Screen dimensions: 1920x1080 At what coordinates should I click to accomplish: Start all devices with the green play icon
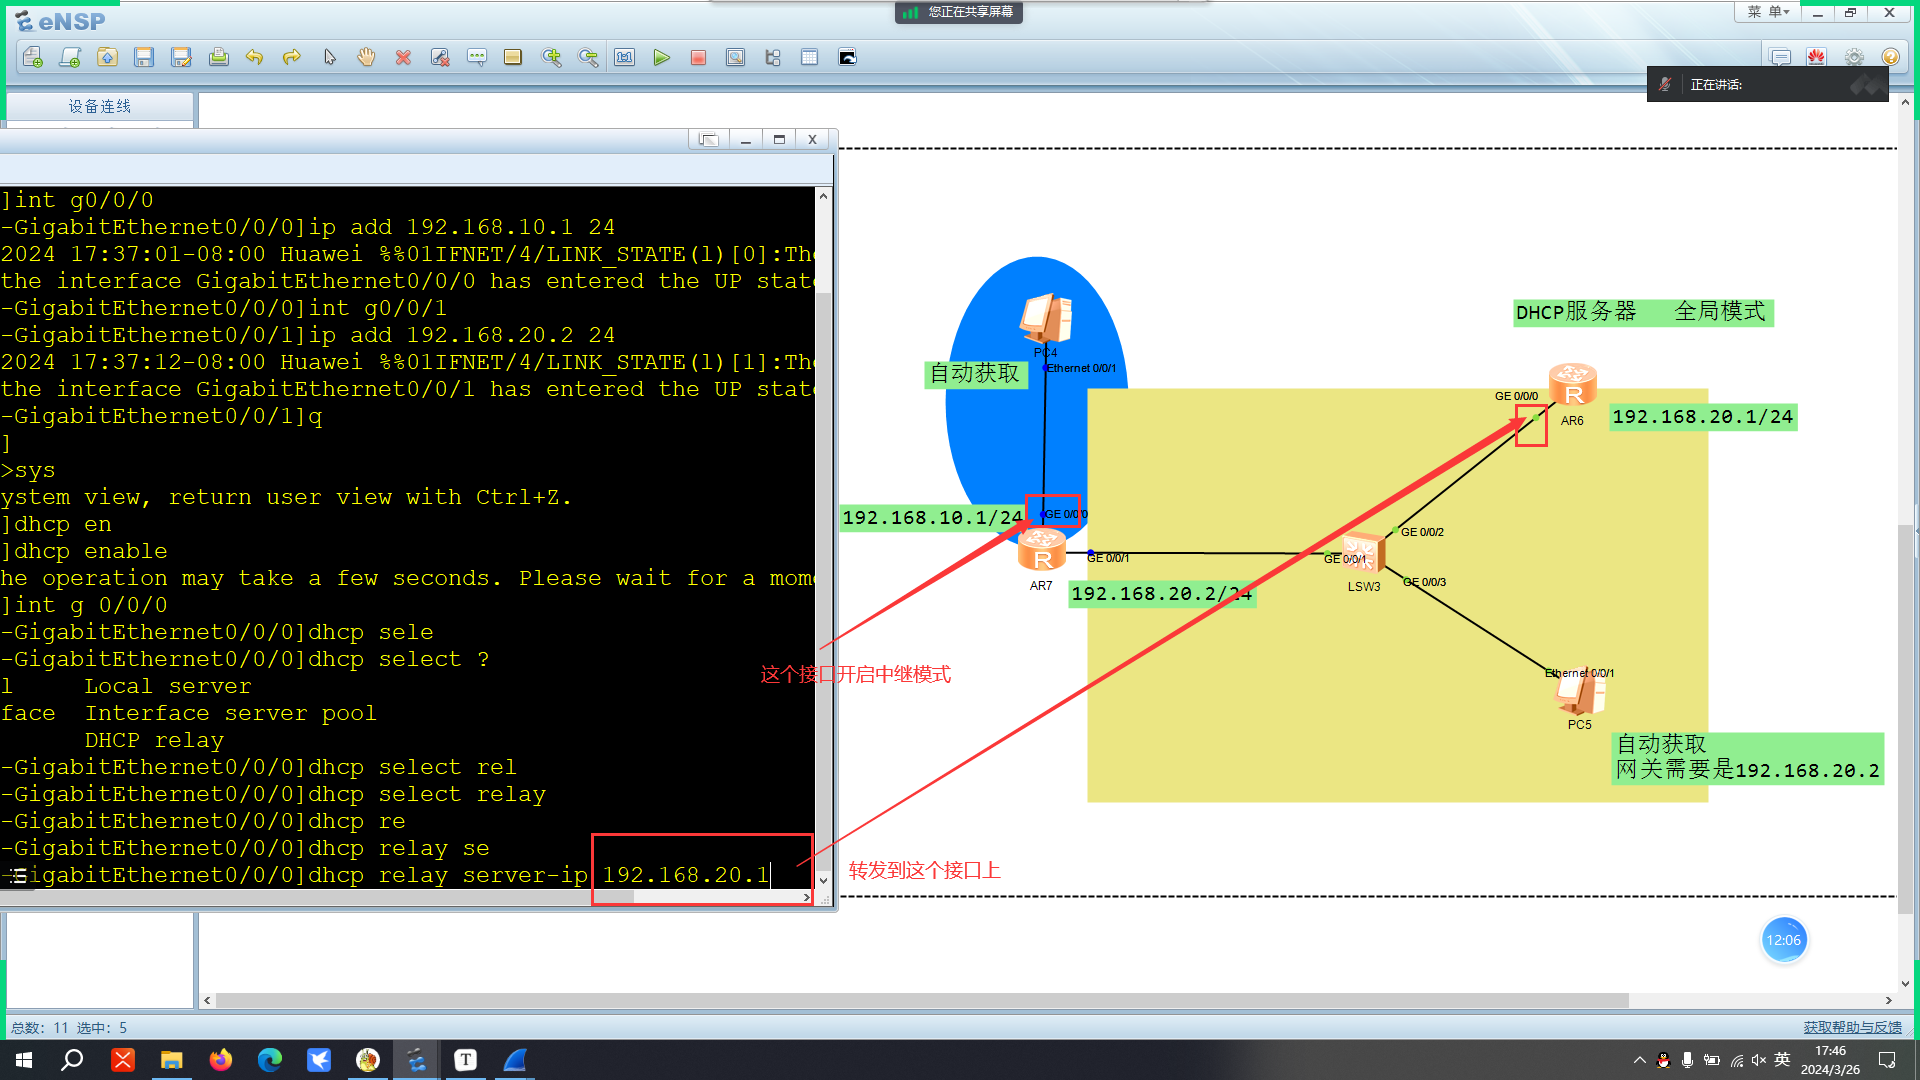pos(661,57)
